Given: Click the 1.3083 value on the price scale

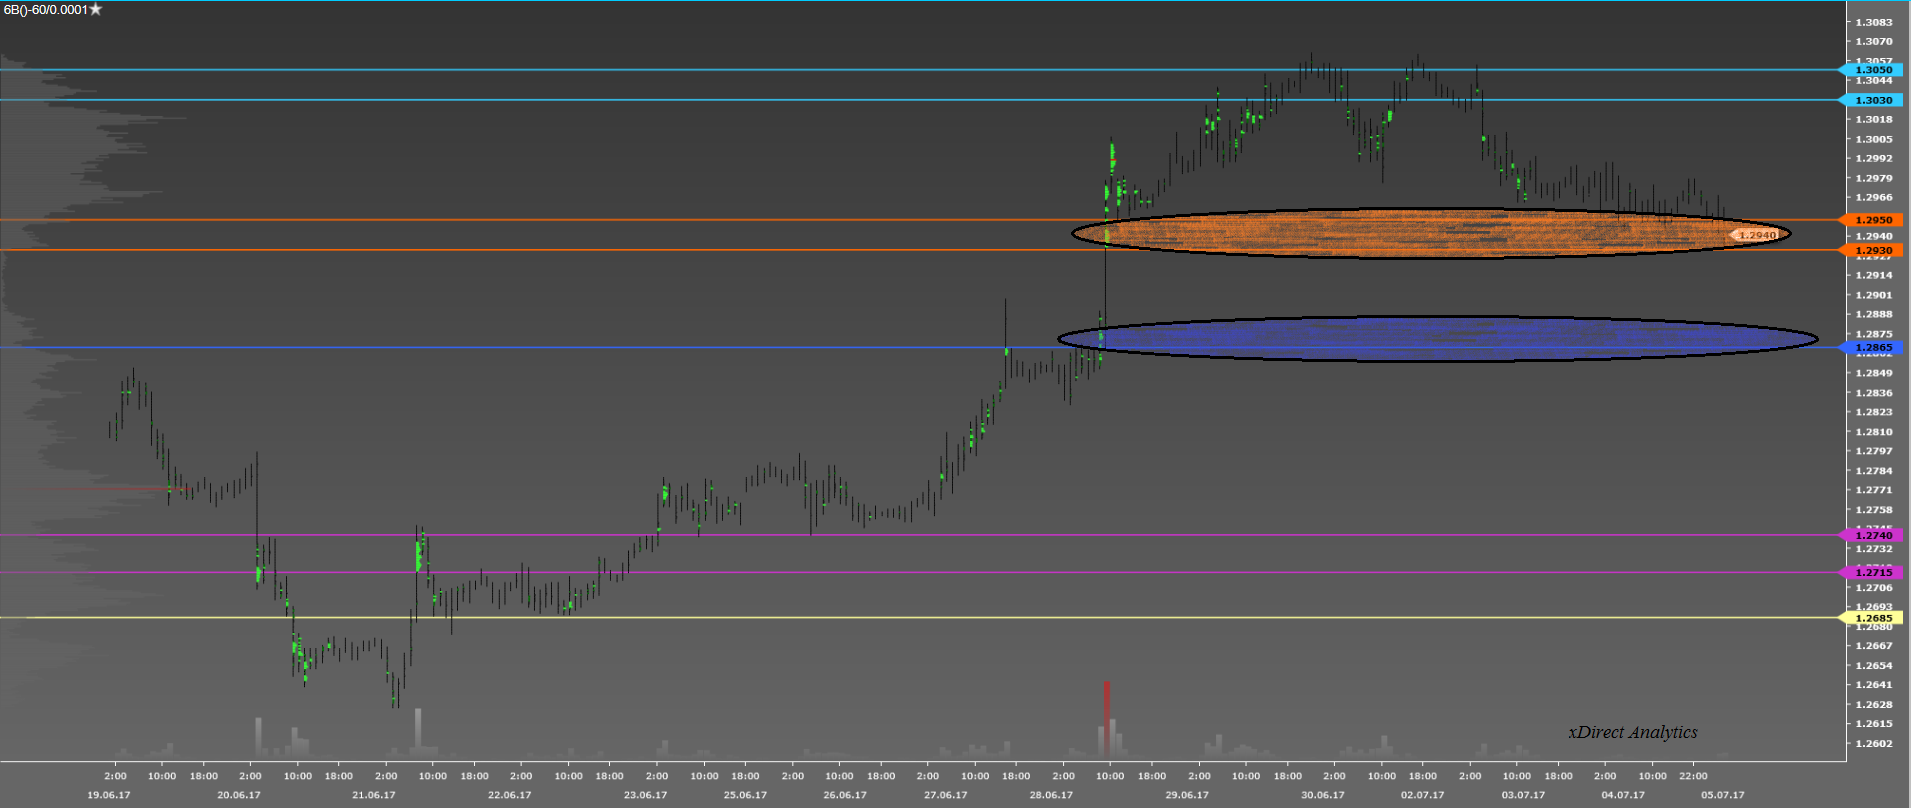Looking at the screenshot, I should pyautogui.click(x=1874, y=22).
